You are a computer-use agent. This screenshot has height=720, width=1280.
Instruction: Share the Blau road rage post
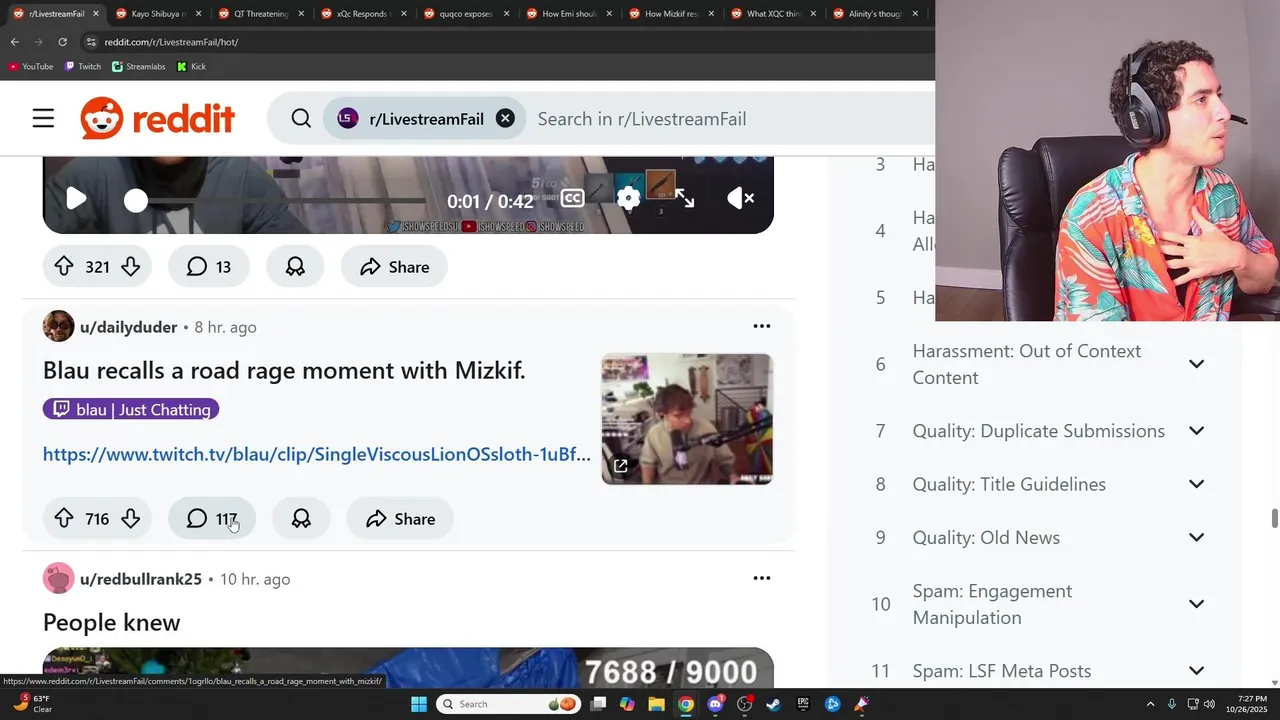400,519
